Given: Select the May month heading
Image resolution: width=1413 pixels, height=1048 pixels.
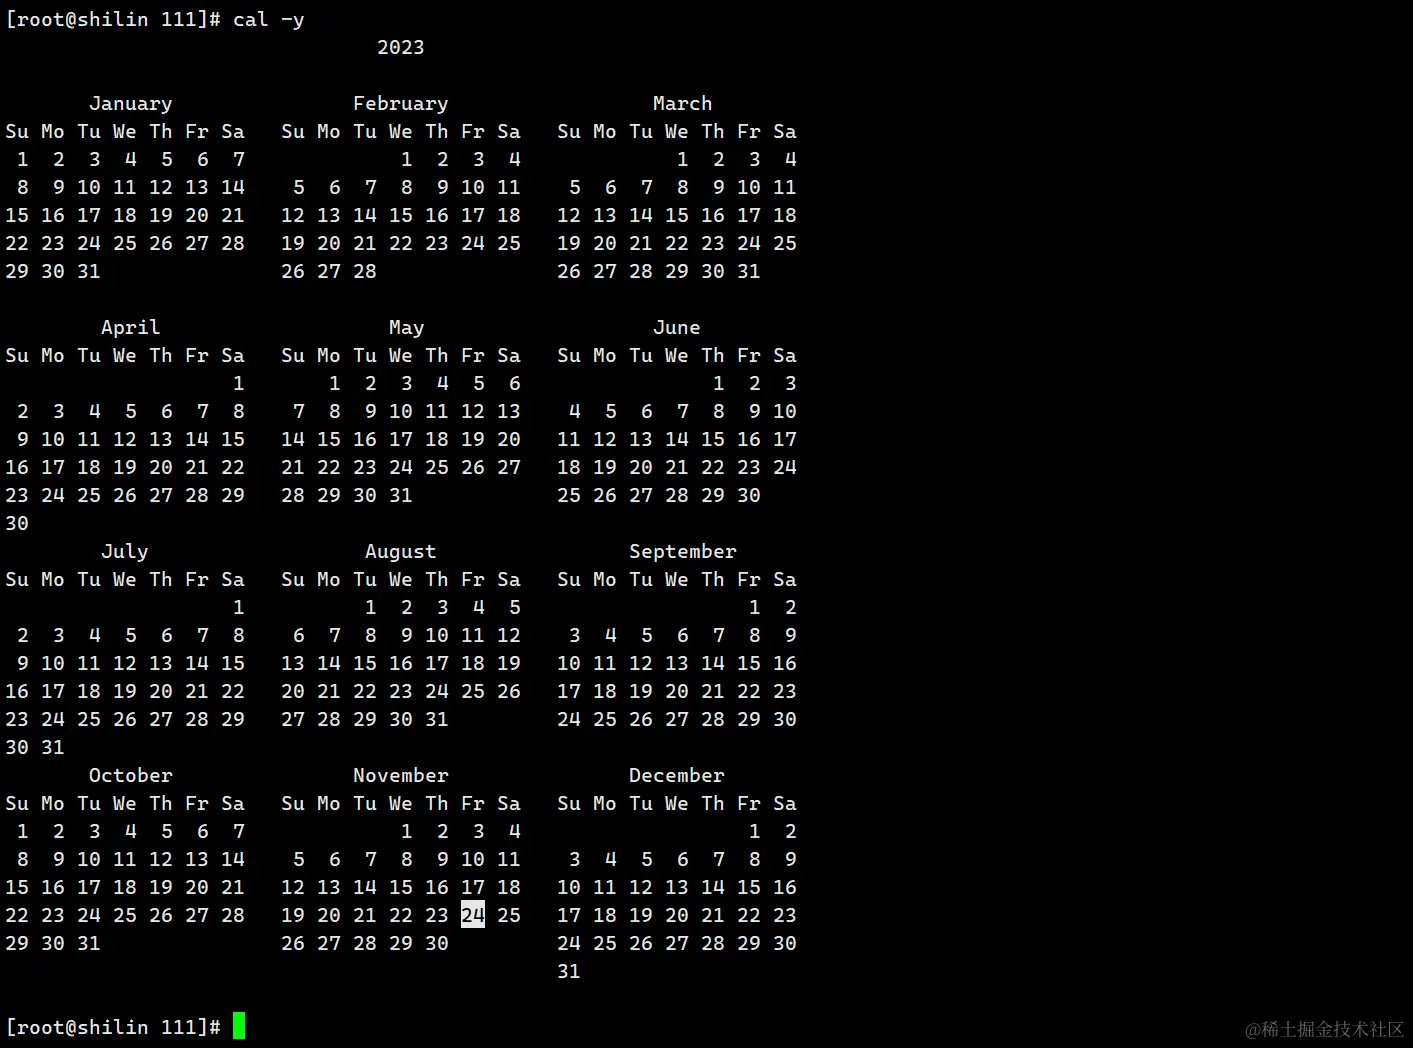Looking at the screenshot, I should click(407, 328).
